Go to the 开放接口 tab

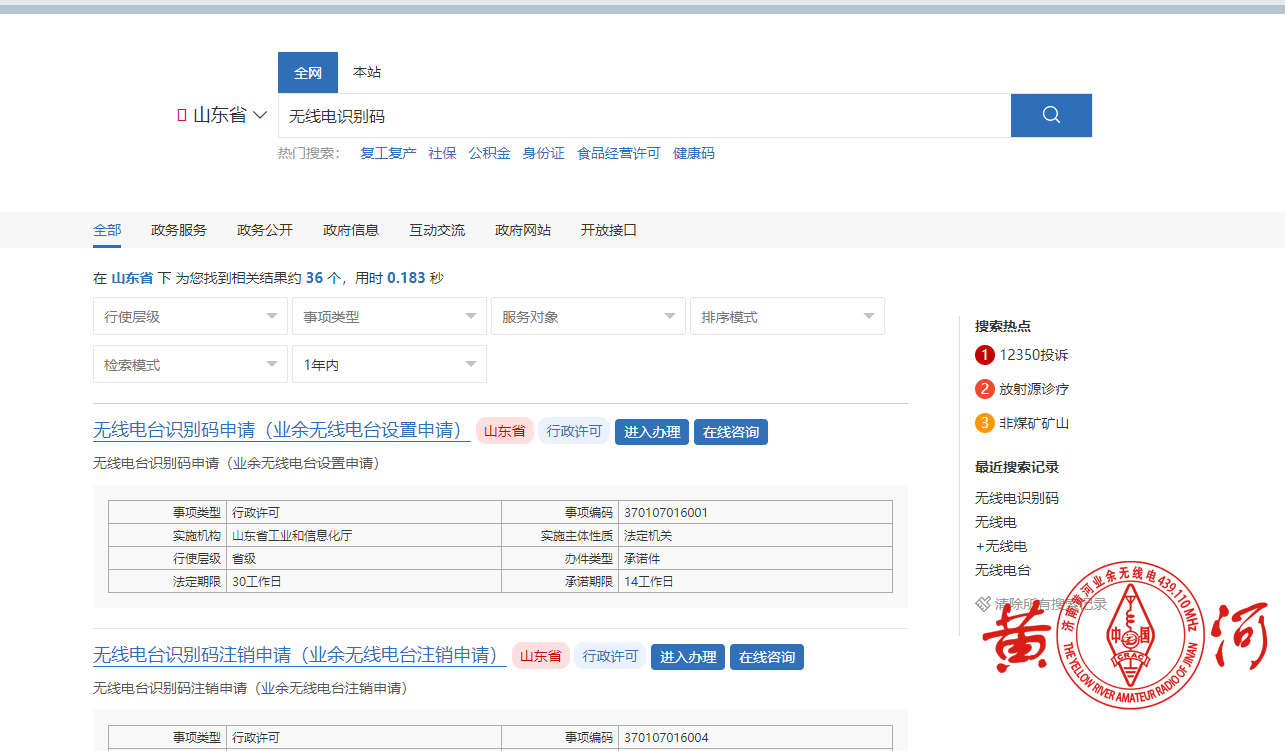click(x=609, y=230)
